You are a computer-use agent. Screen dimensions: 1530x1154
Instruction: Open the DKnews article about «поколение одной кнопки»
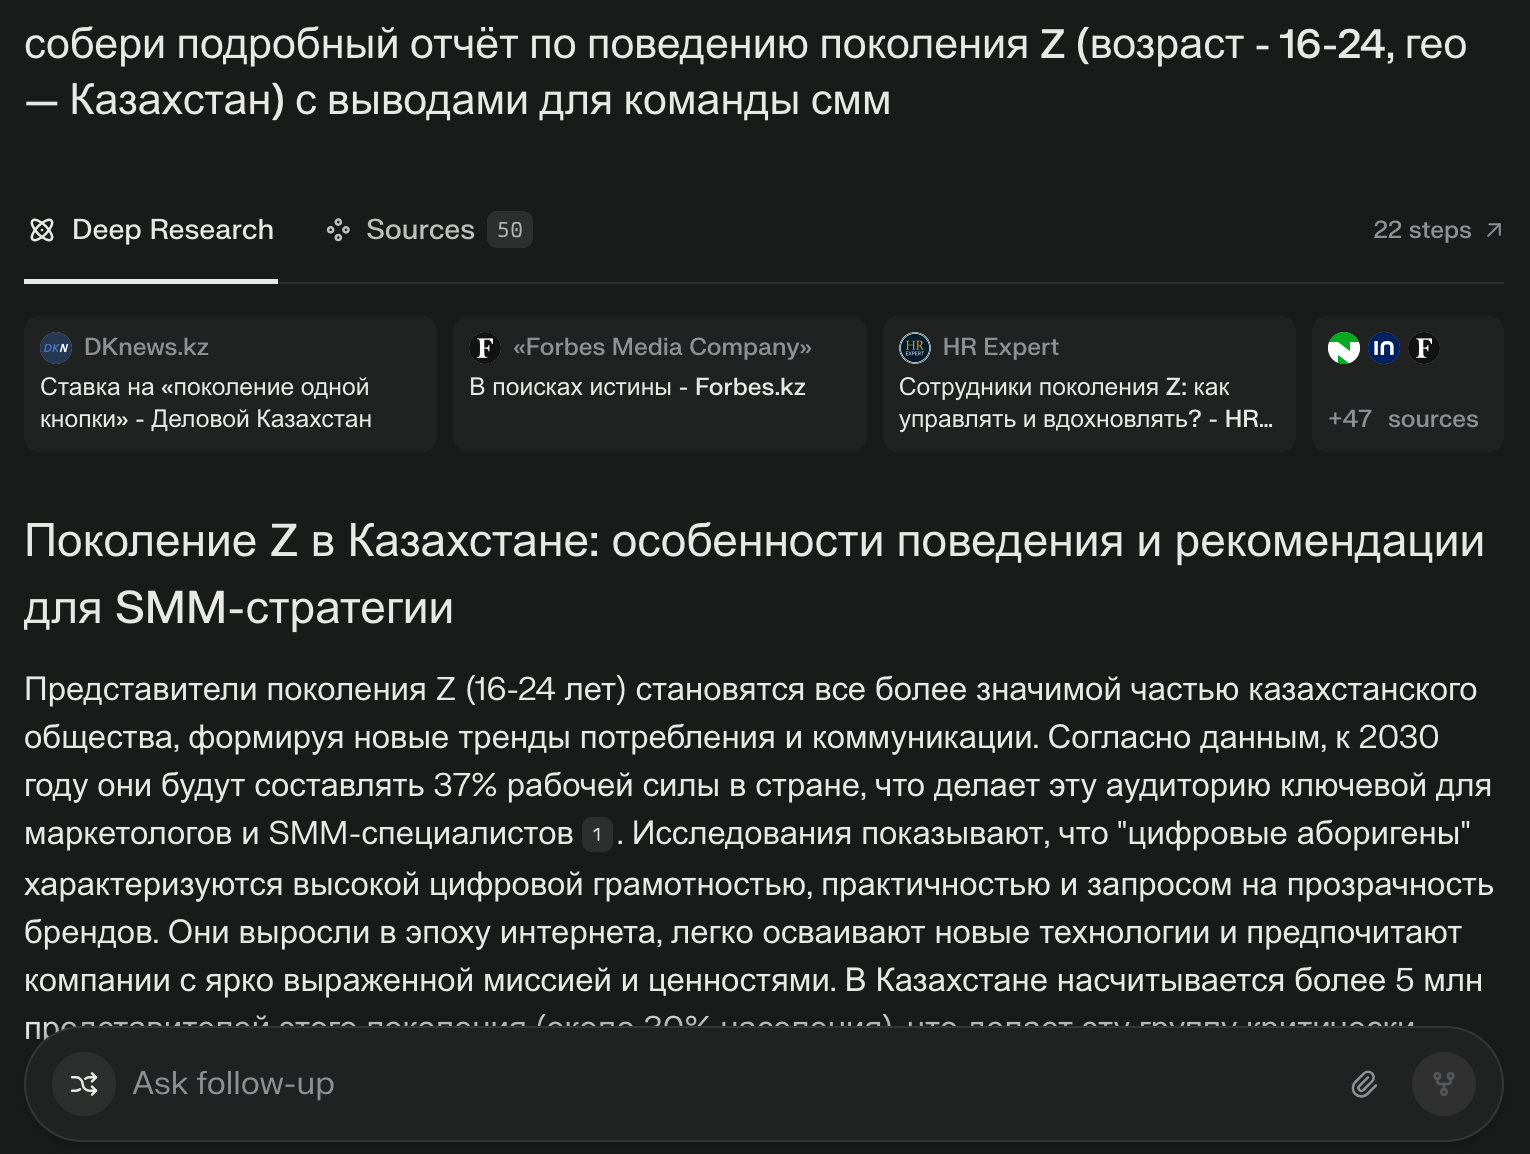(x=229, y=402)
